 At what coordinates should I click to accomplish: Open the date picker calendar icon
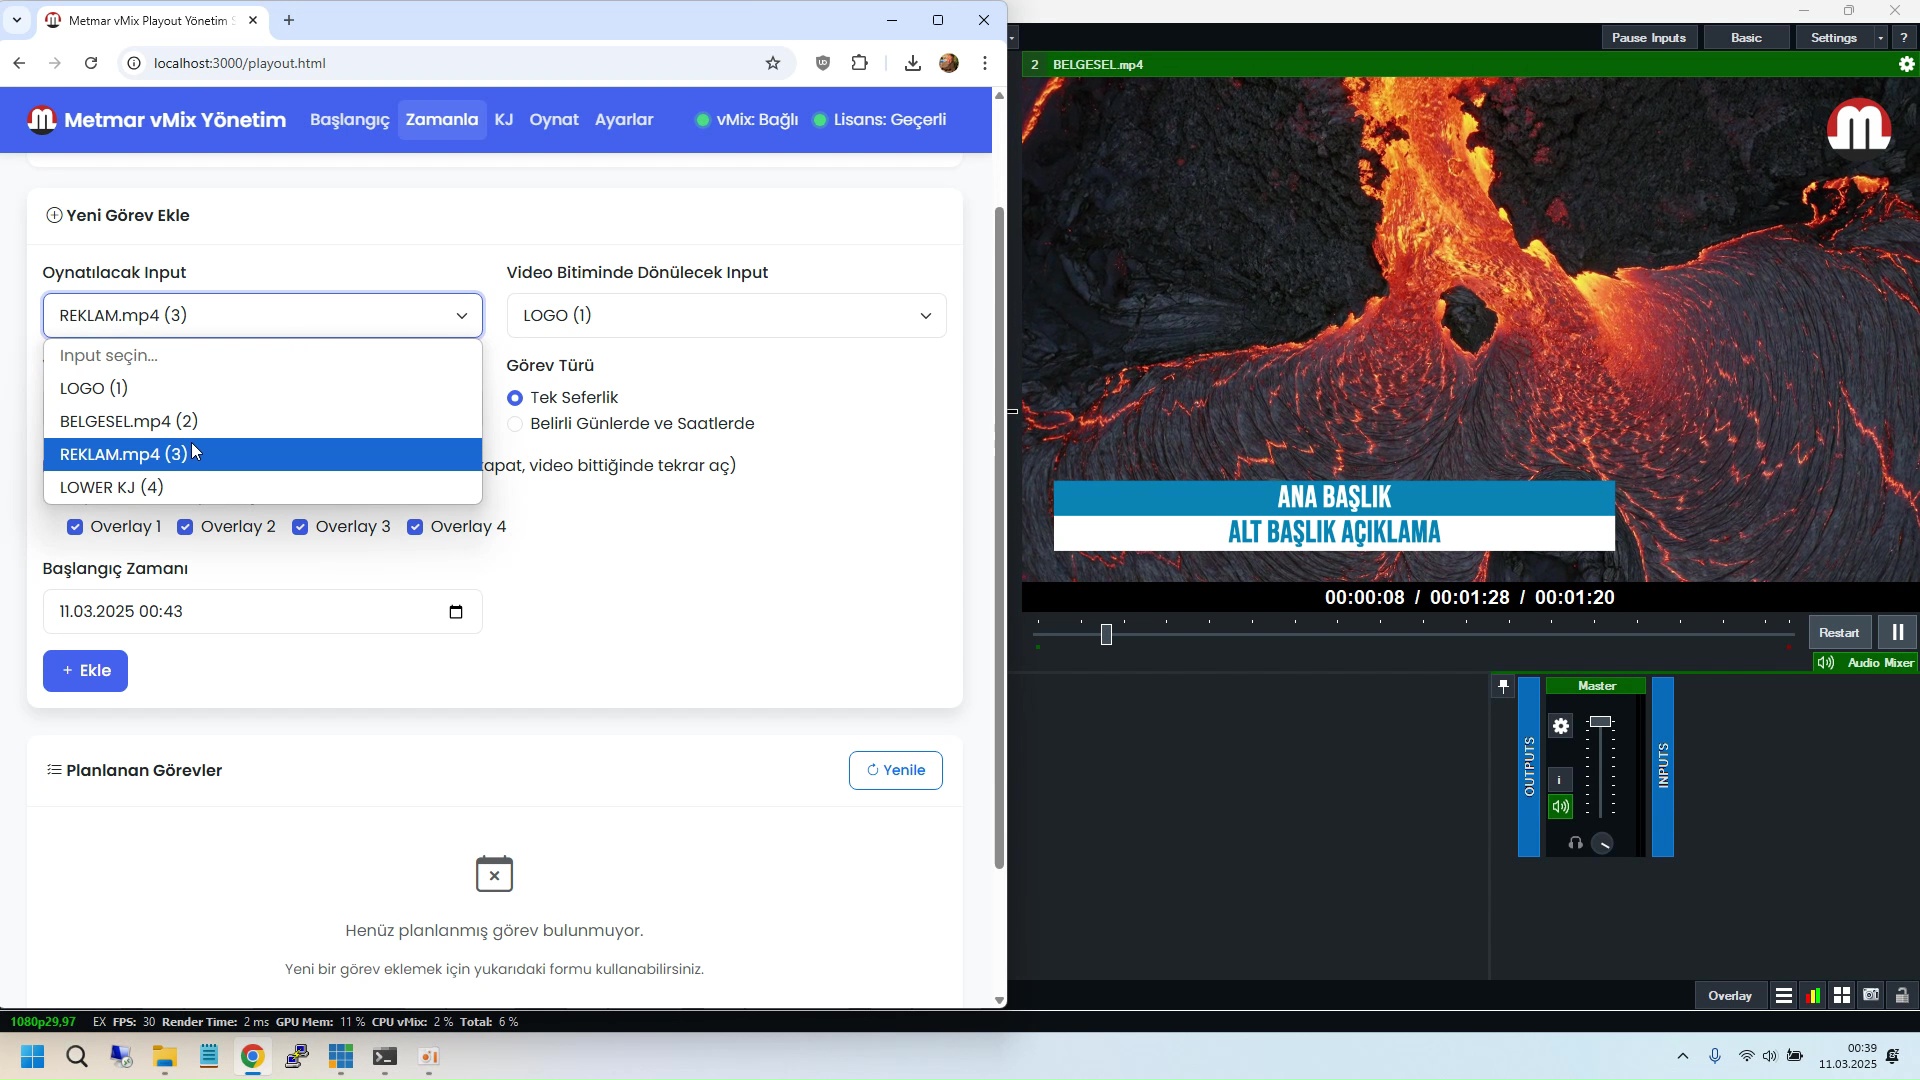[456, 612]
